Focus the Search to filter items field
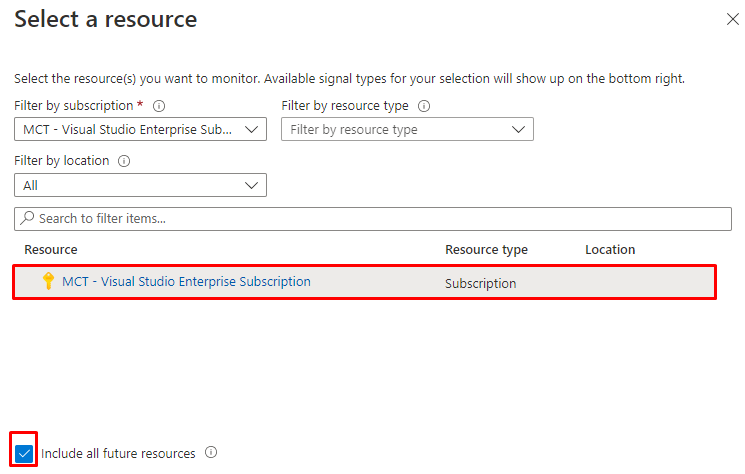 [x=380, y=218]
